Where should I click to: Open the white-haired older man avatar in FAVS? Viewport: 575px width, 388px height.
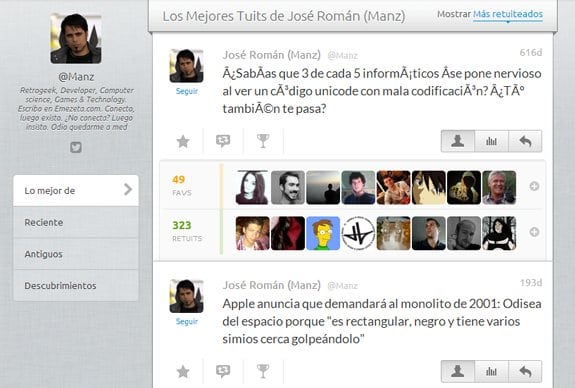point(499,187)
